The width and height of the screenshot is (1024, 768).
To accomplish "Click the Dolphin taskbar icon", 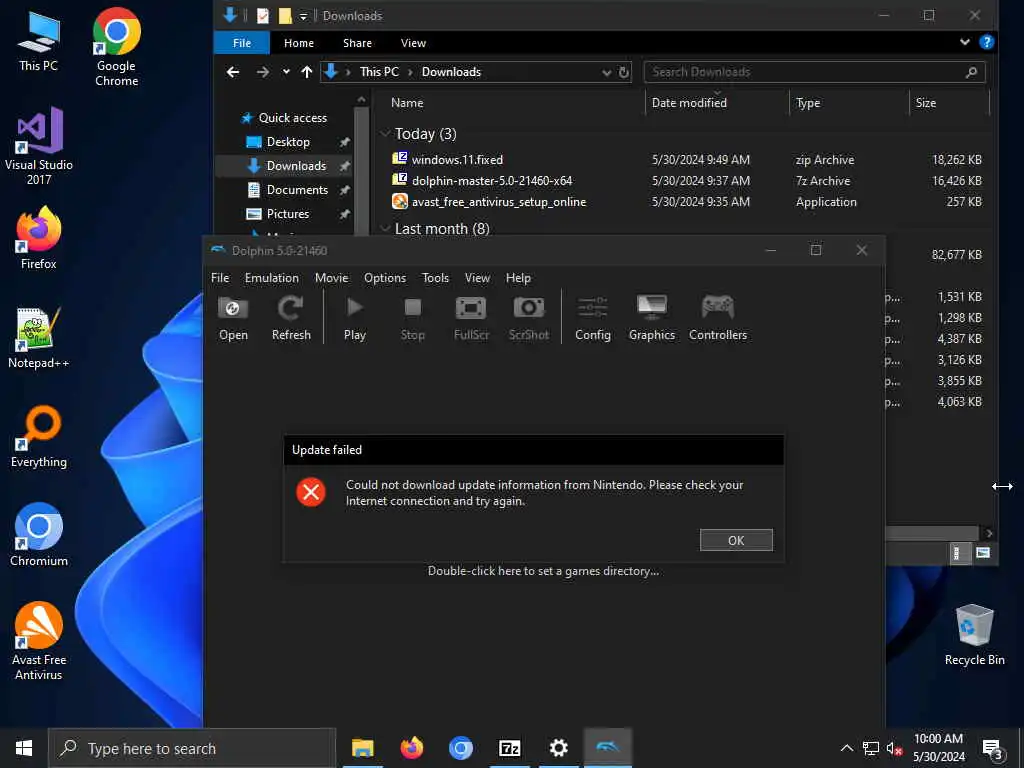I will pyautogui.click(x=607, y=748).
